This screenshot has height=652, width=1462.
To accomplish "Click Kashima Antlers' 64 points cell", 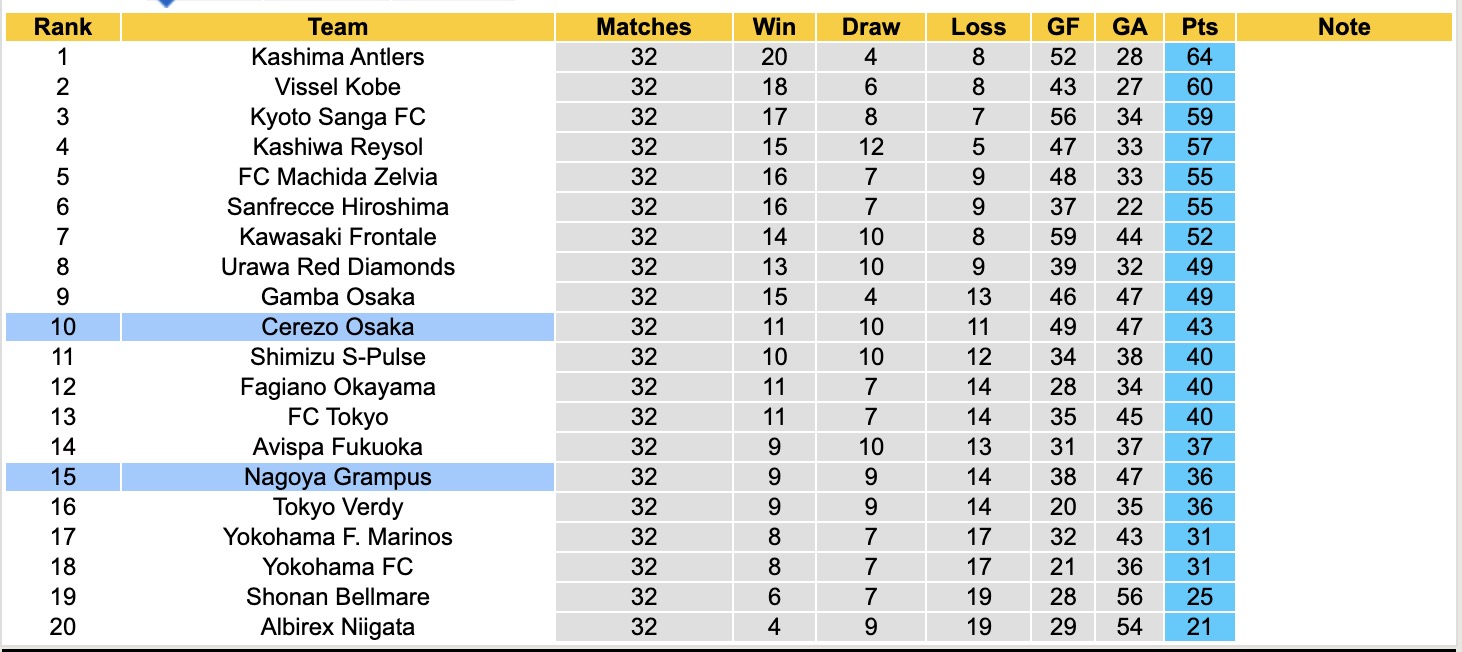I will (1200, 57).
